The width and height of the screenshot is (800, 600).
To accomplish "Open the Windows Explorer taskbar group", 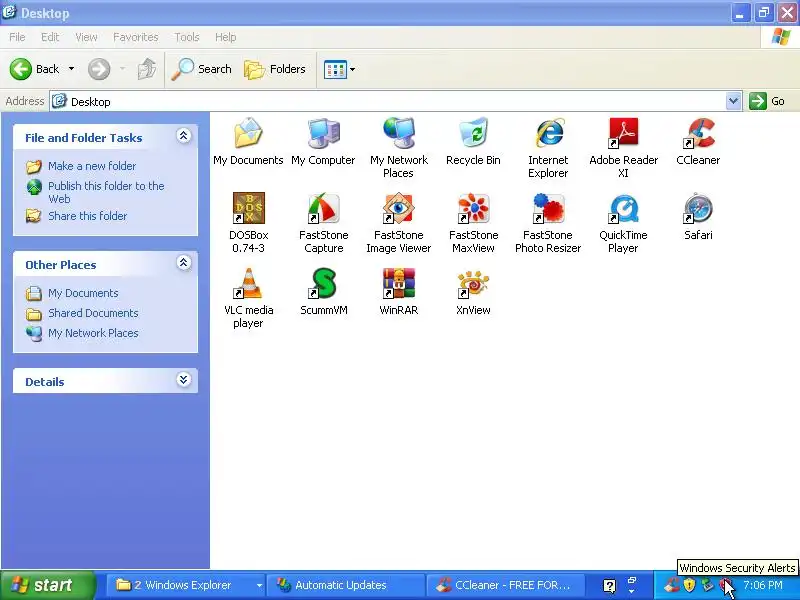I will 184,585.
